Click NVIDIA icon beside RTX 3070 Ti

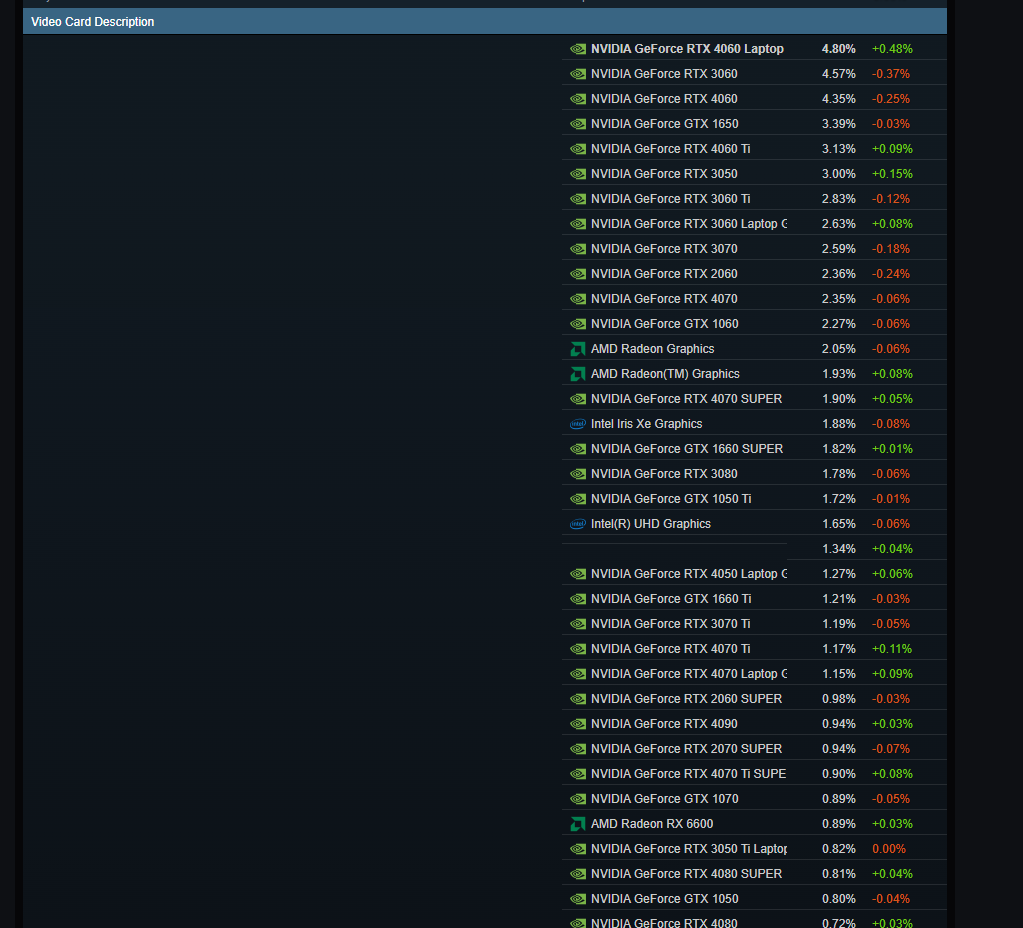tap(578, 625)
